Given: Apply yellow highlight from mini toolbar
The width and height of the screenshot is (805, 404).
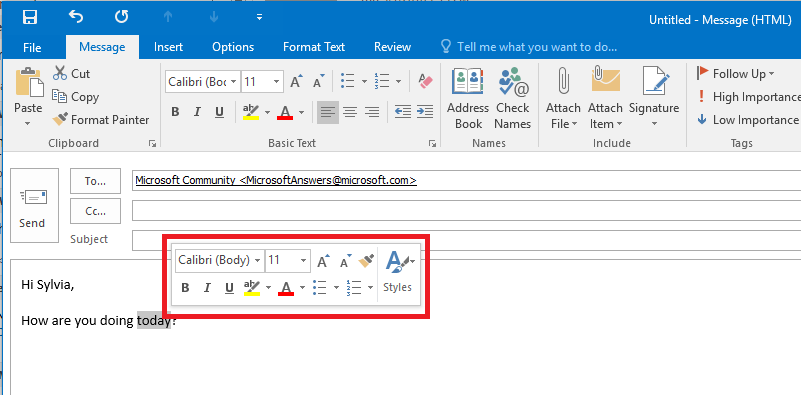Looking at the screenshot, I should click(252, 287).
